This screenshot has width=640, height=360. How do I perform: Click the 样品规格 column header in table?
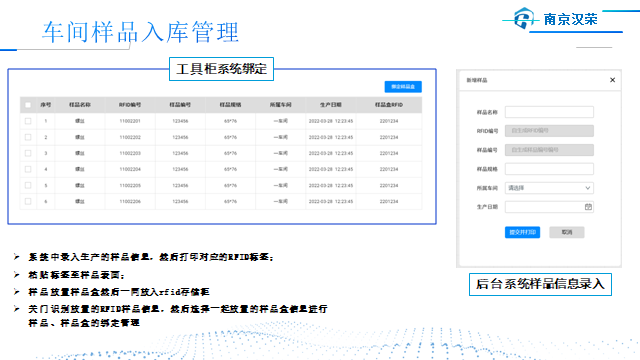(x=230, y=105)
